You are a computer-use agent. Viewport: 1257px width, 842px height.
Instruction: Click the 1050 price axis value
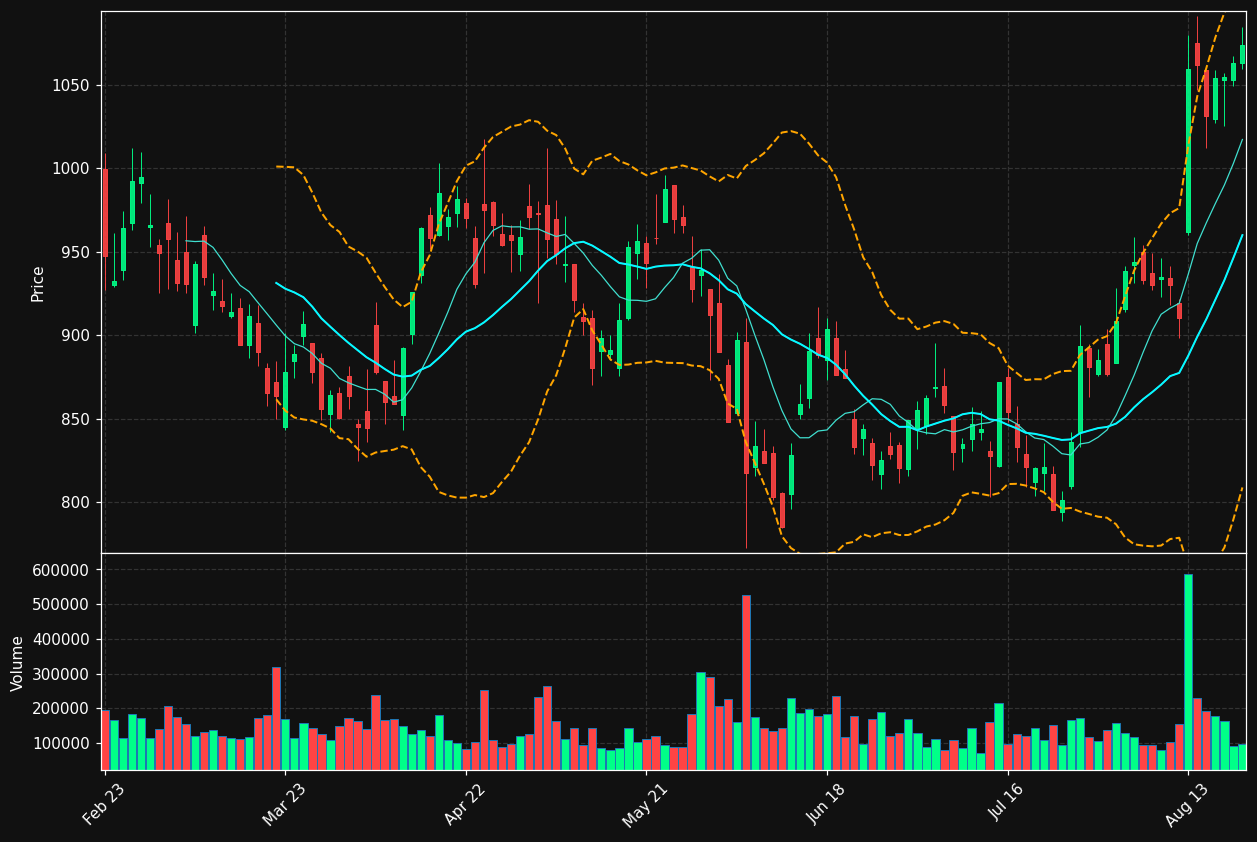click(71, 86)
